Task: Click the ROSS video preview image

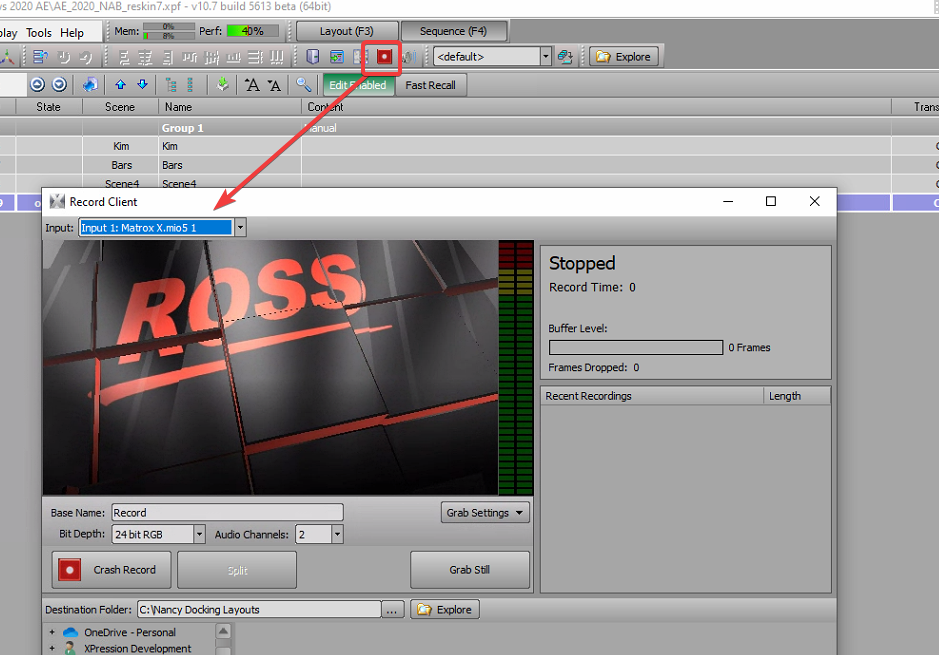Action: (270, 368)
